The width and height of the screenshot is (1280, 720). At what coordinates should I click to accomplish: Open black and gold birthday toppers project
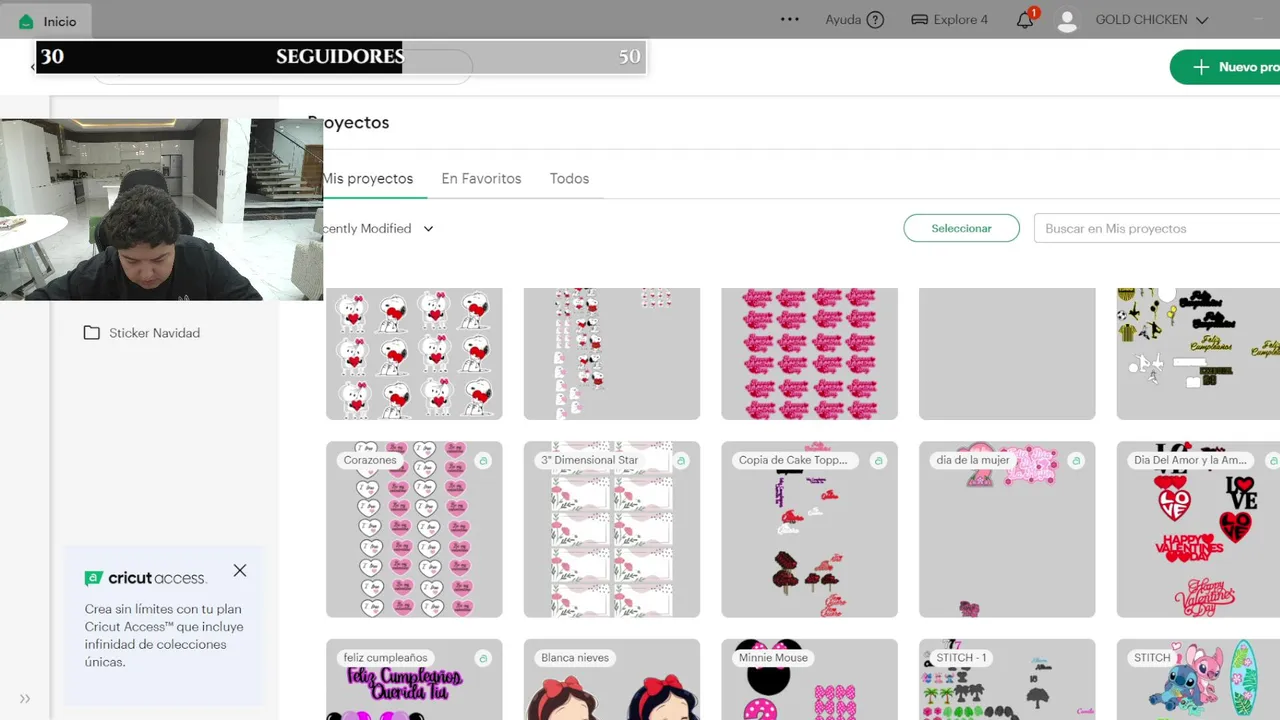1198,354
